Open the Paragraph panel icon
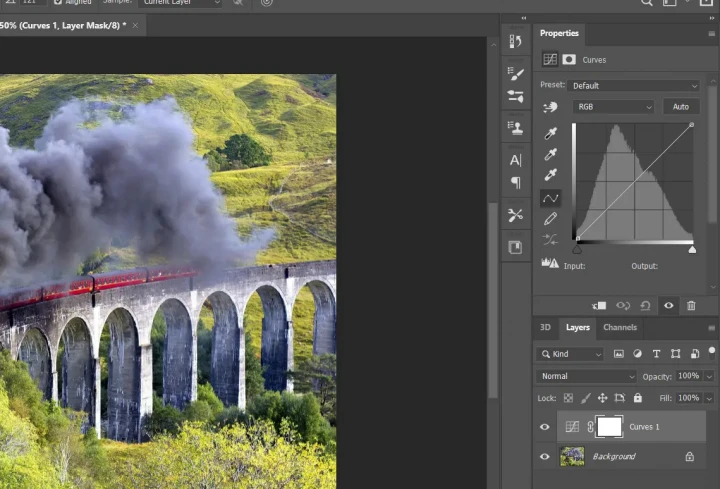 (516, 183)
